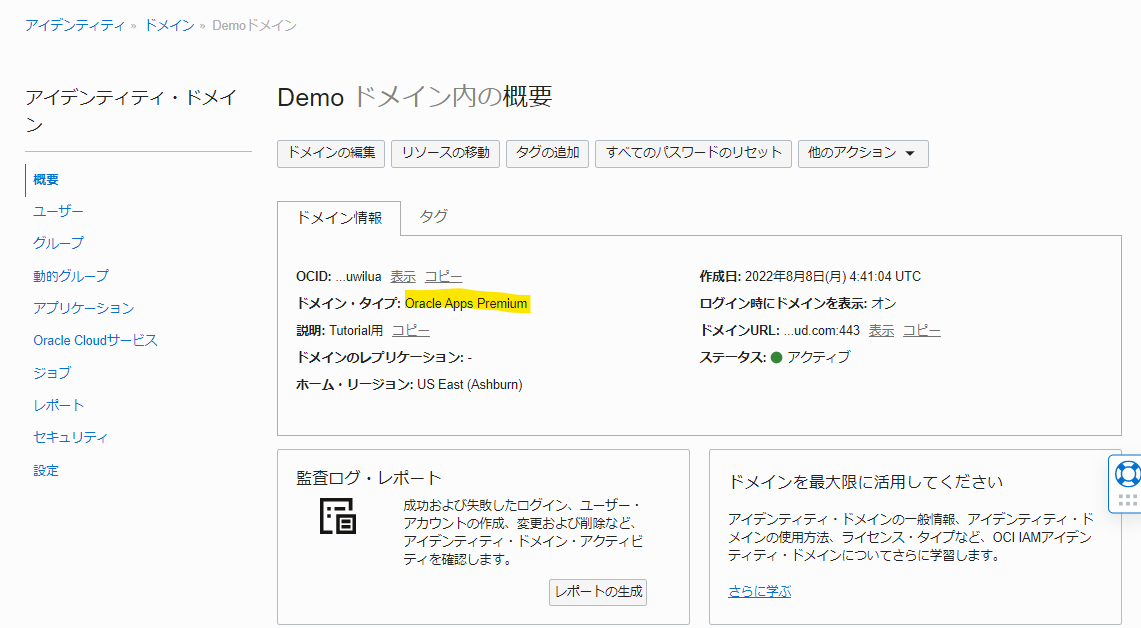Viewport: 1141px width, 628px height.
Task: Click the ドメインの編集 button
Action: (x=331, y=153)
